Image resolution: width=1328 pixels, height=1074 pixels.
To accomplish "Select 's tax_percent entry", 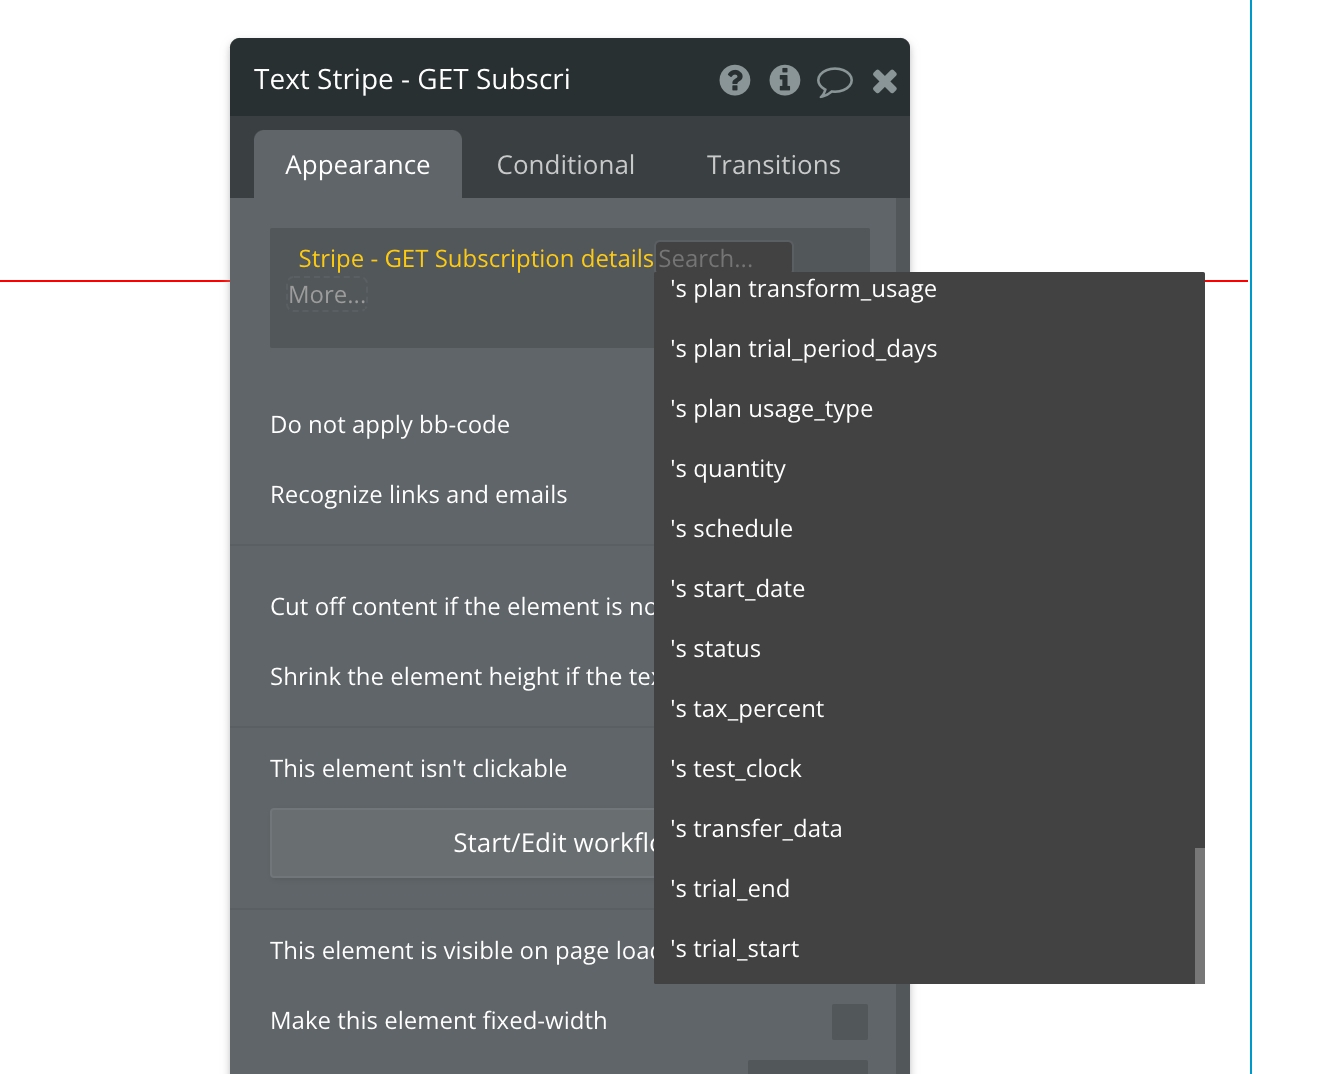I will click(x=747, y=709).
